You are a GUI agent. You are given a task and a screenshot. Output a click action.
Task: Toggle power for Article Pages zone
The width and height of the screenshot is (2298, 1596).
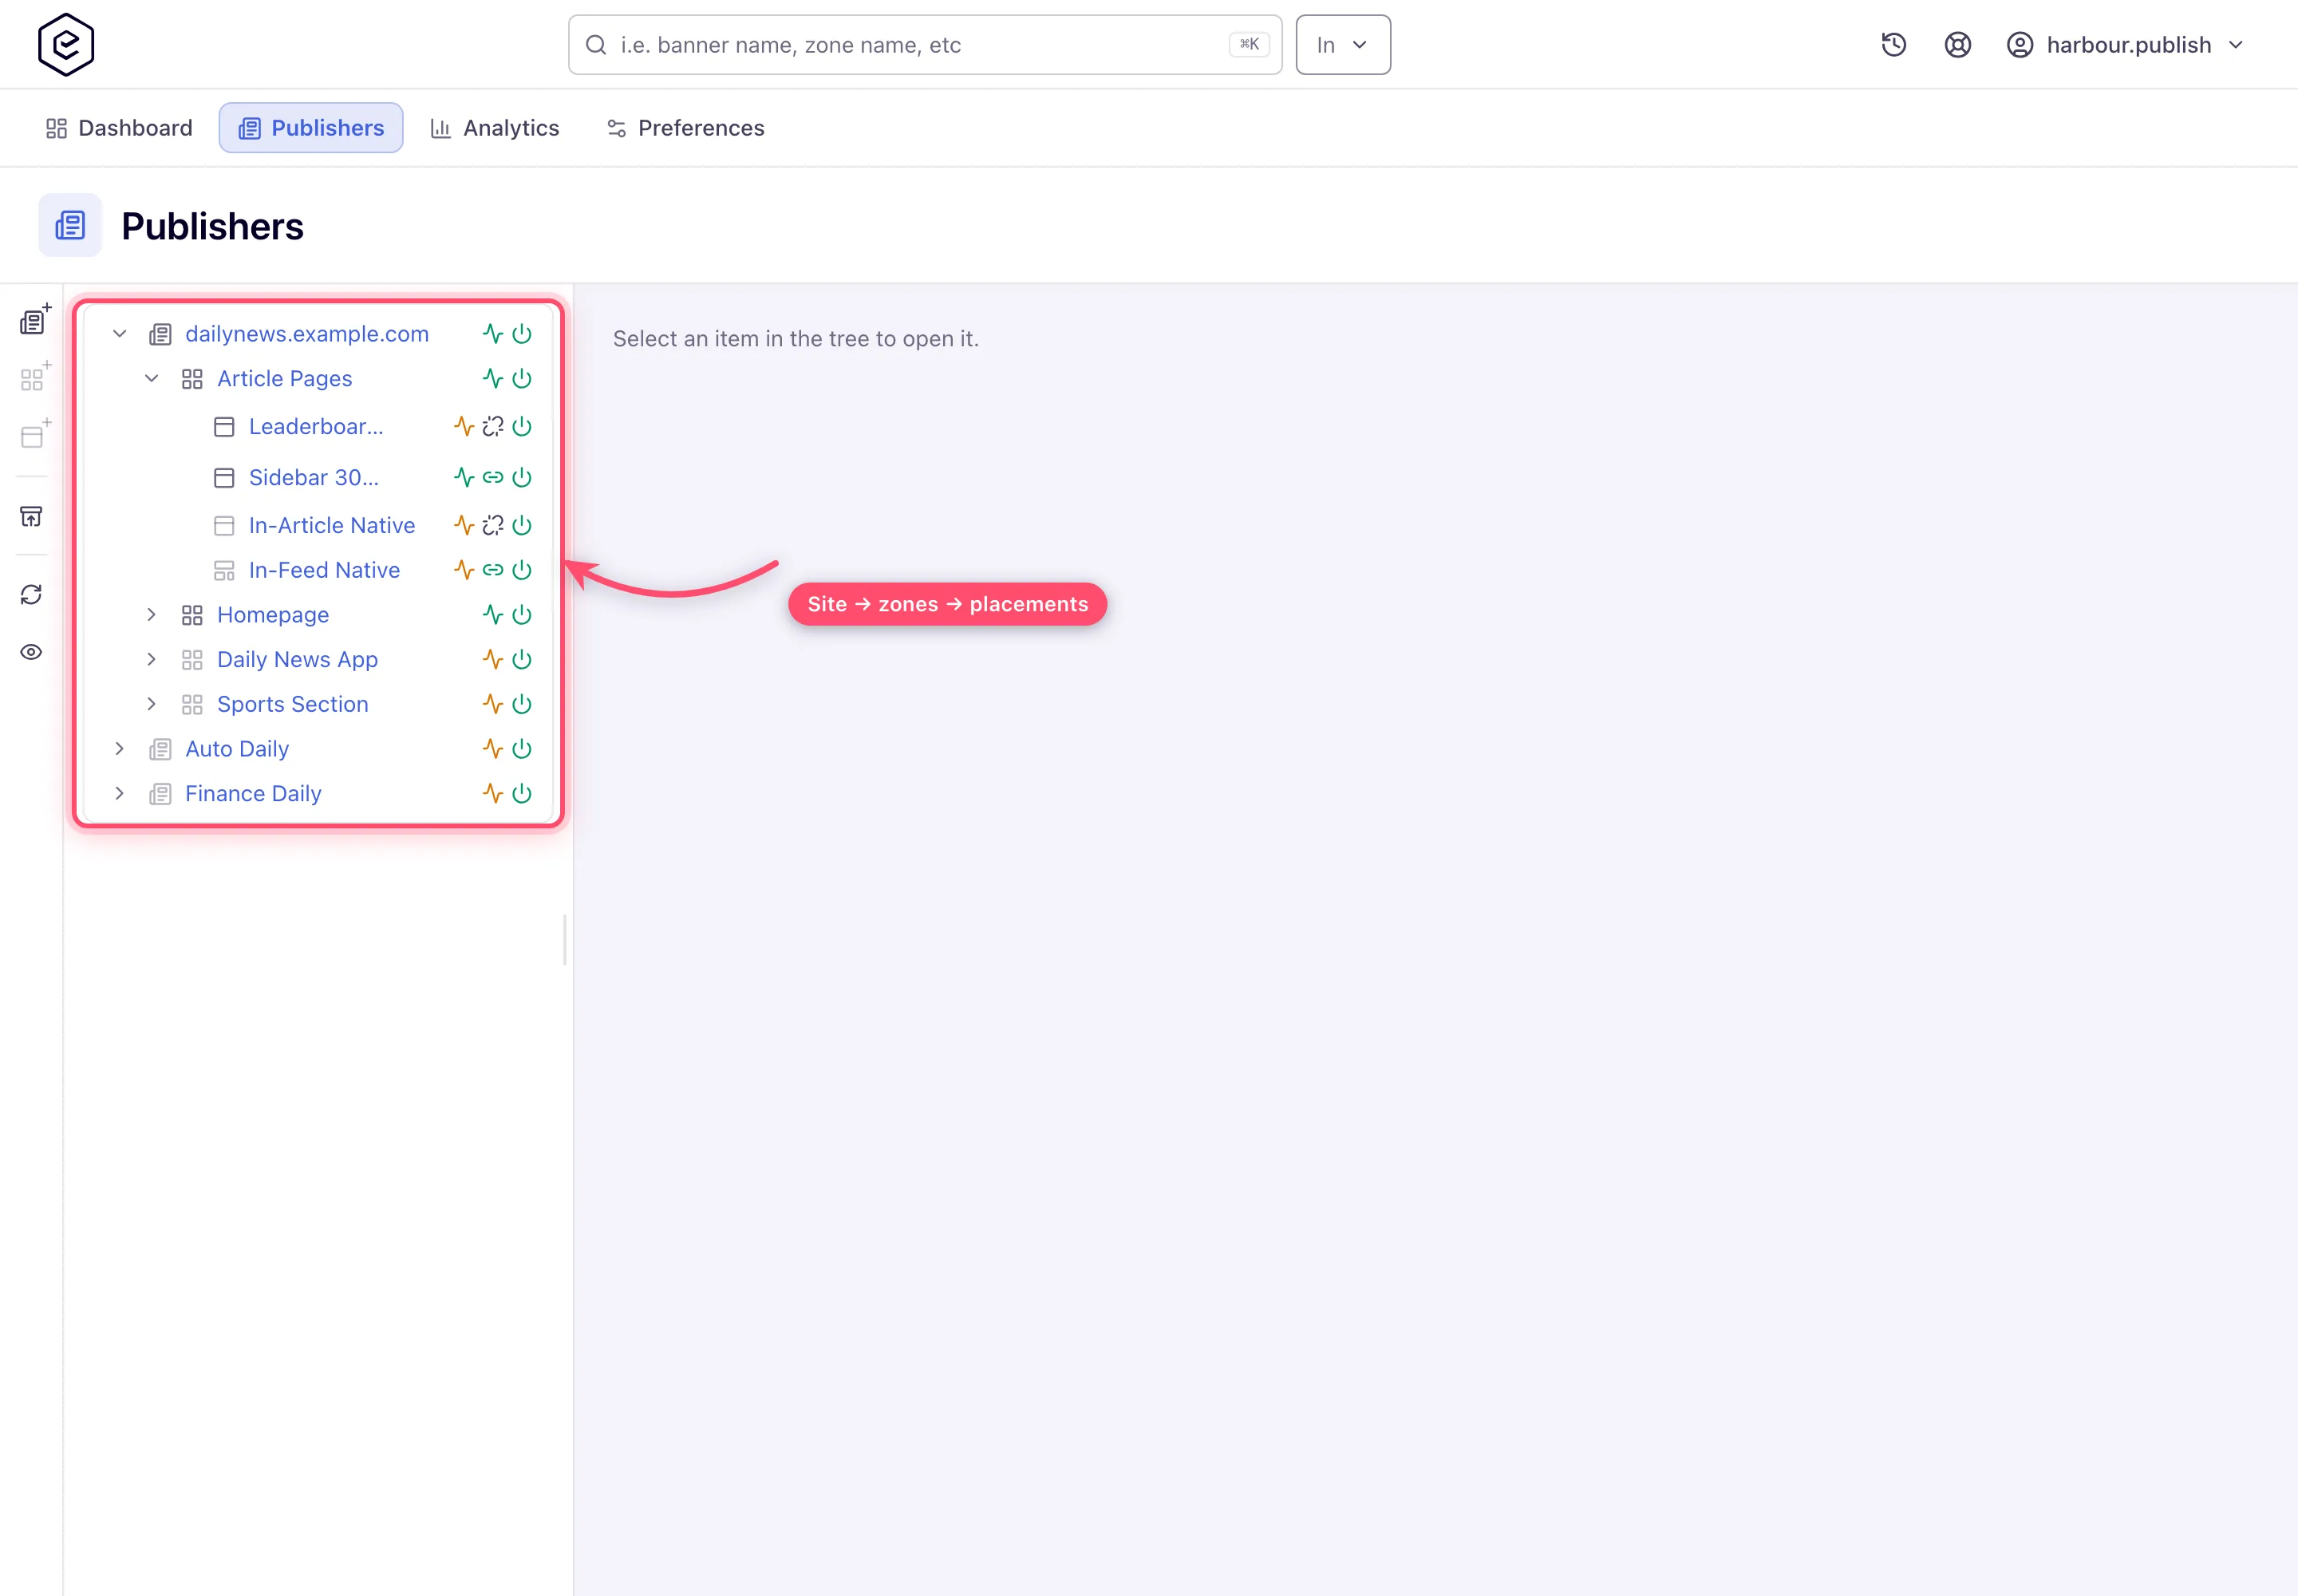click(x=522, y=379)
